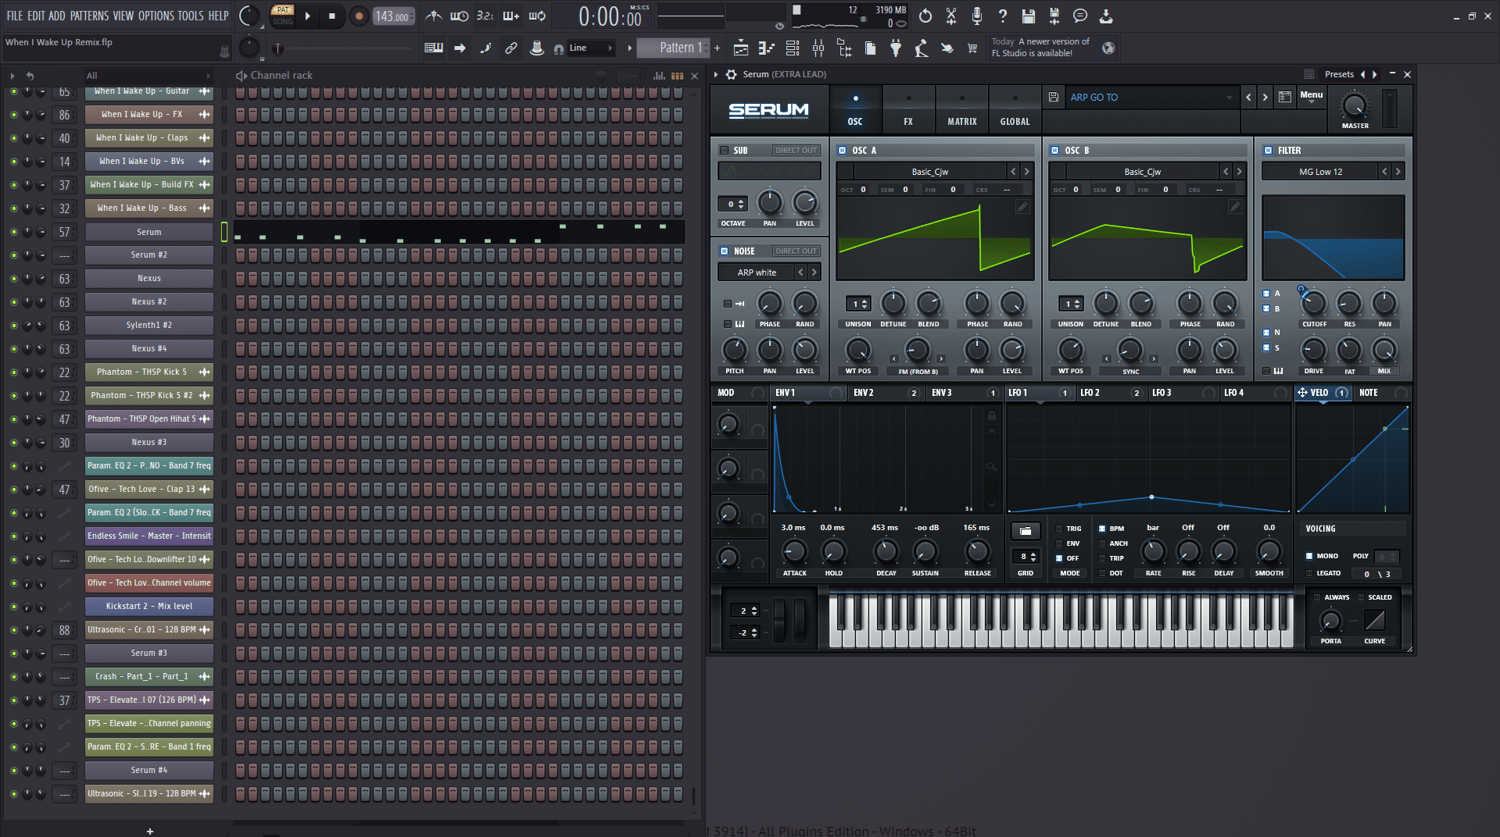Screen dimensions: 1500x837
Task: Toggle the FILTER enable checkbox
Action: pos(1268,150)
